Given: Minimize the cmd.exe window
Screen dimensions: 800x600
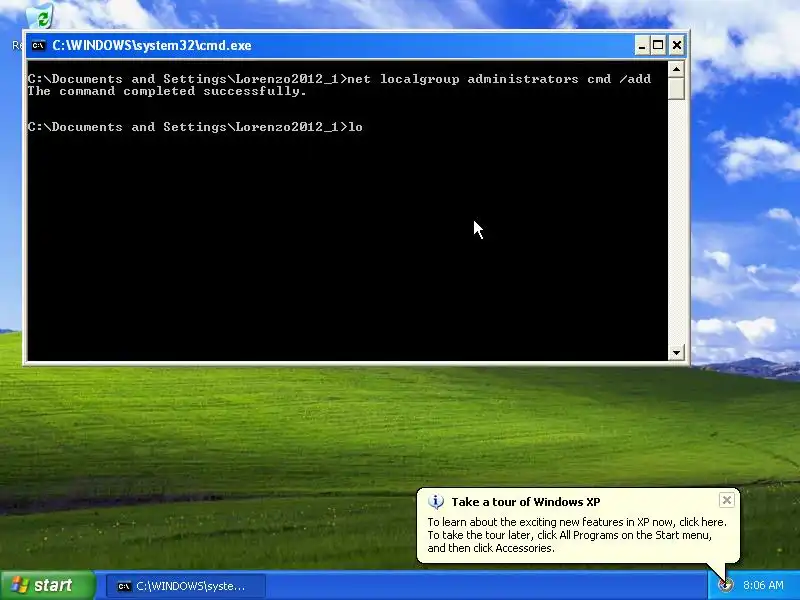Looking at the screenshot, I should coord(642,45).
